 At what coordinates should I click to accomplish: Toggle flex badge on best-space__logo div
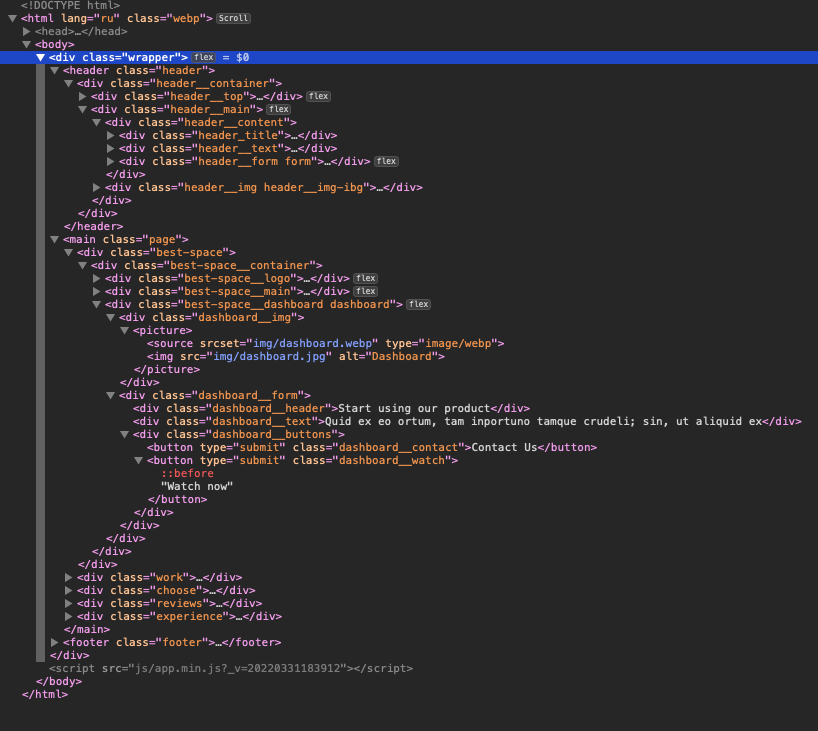[x=365, y=279]
